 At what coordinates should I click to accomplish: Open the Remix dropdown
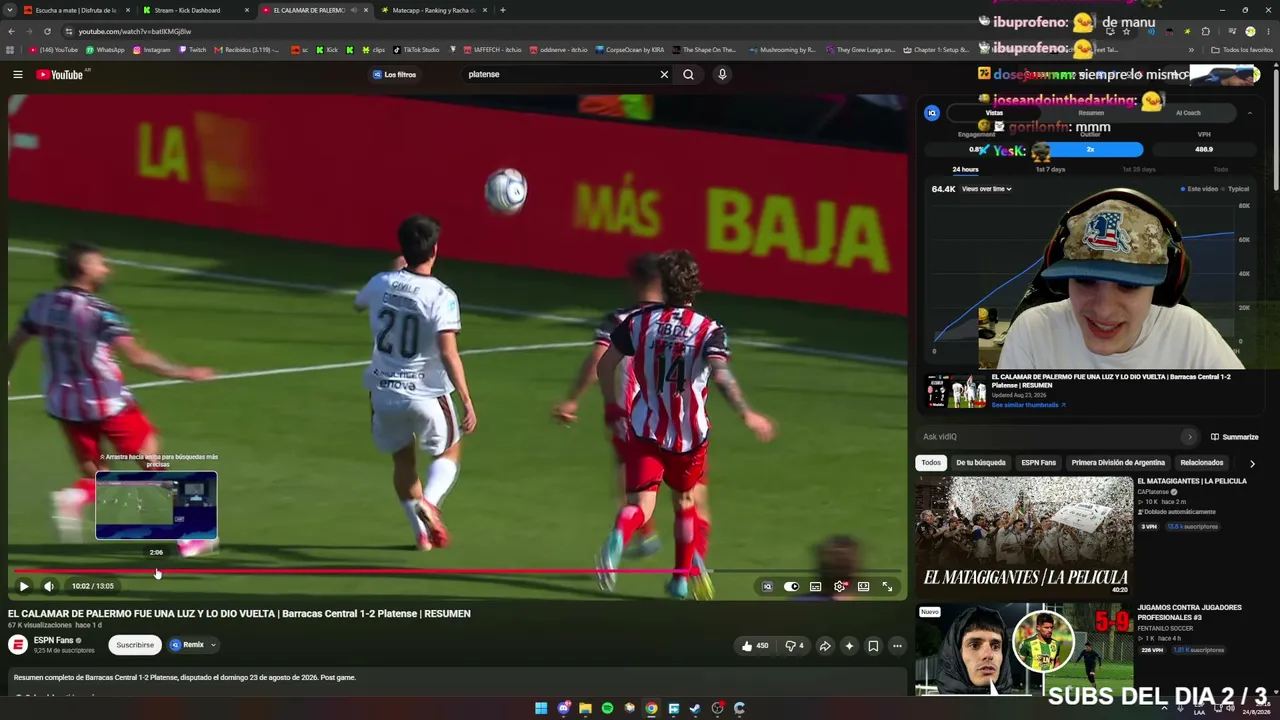click(x=193, y=645)
